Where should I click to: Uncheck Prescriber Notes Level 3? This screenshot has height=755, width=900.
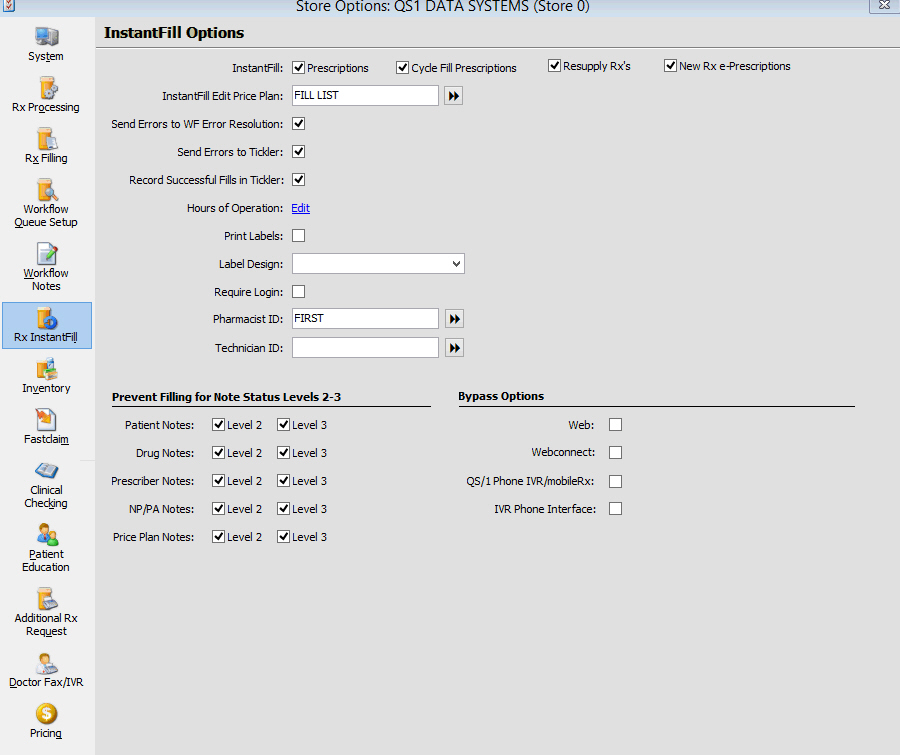pos(284,481)
